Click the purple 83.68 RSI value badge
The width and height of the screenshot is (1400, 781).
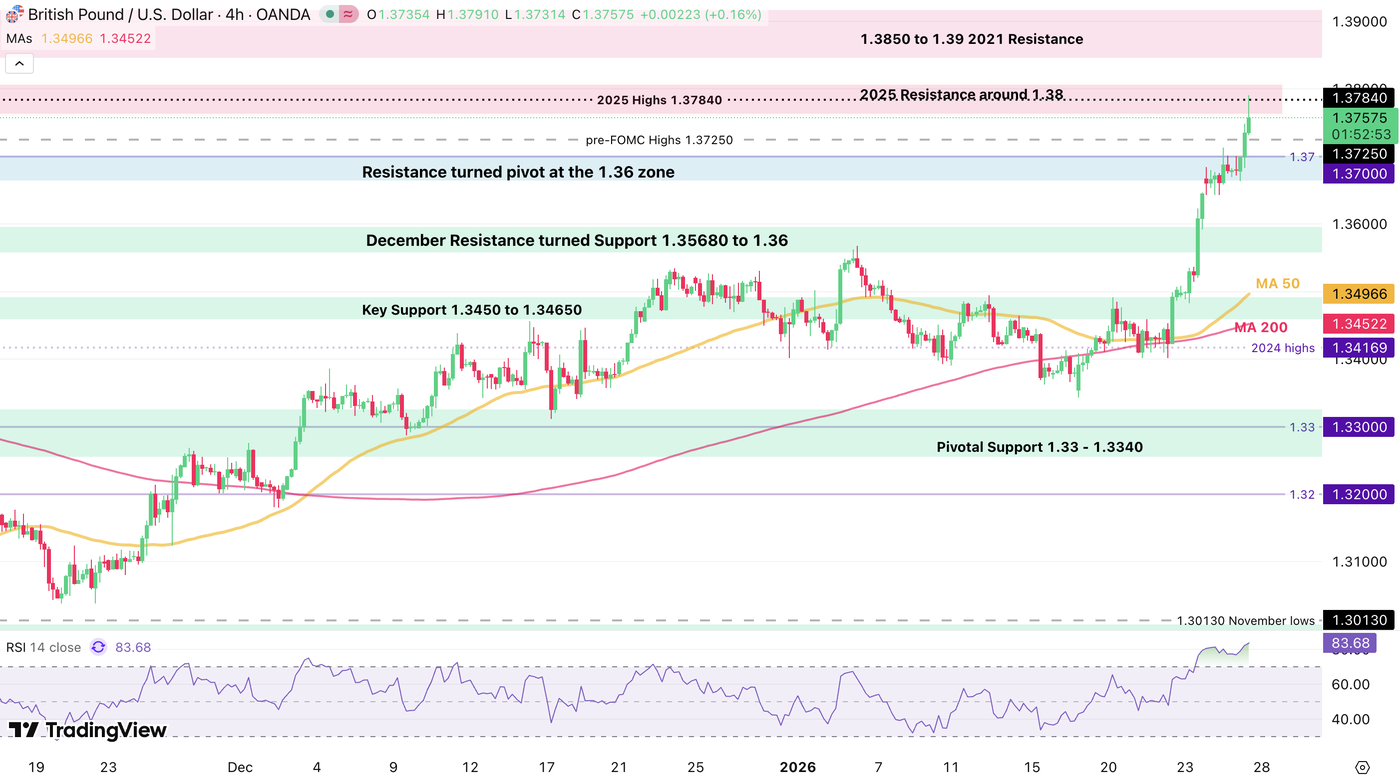click(x=1350, y=643)
